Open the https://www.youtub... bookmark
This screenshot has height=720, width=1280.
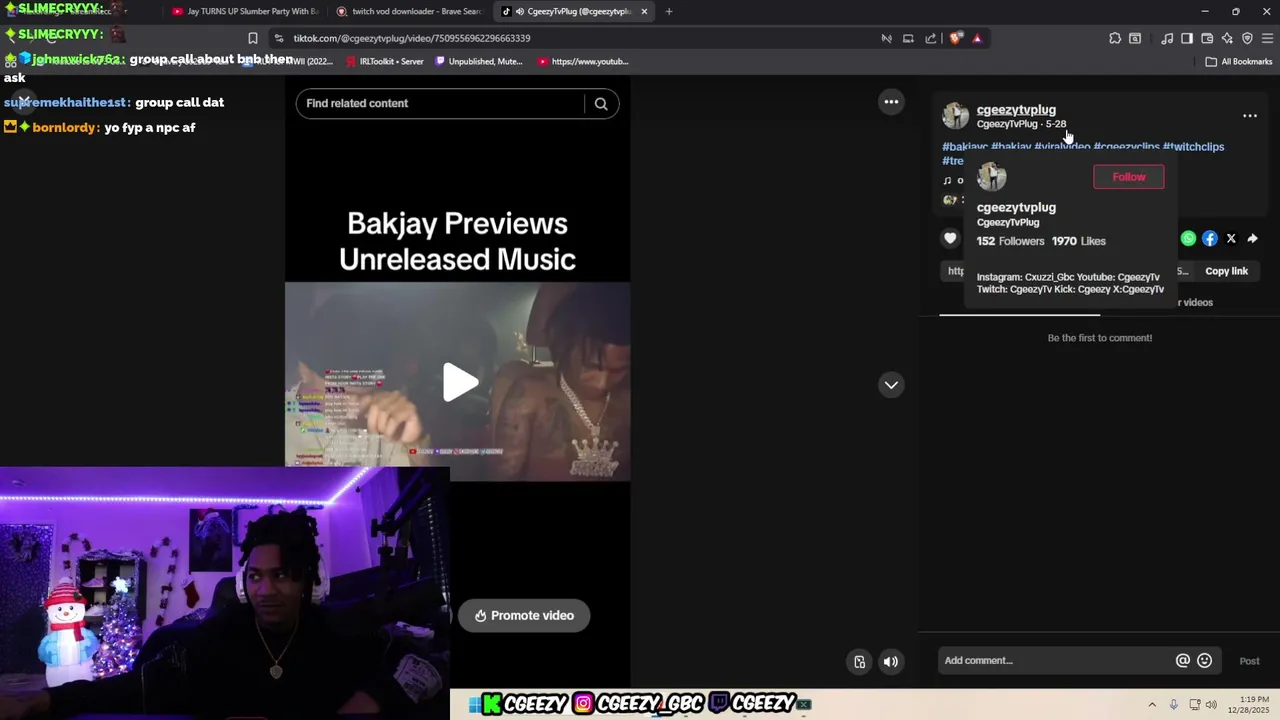click(583, 61)
